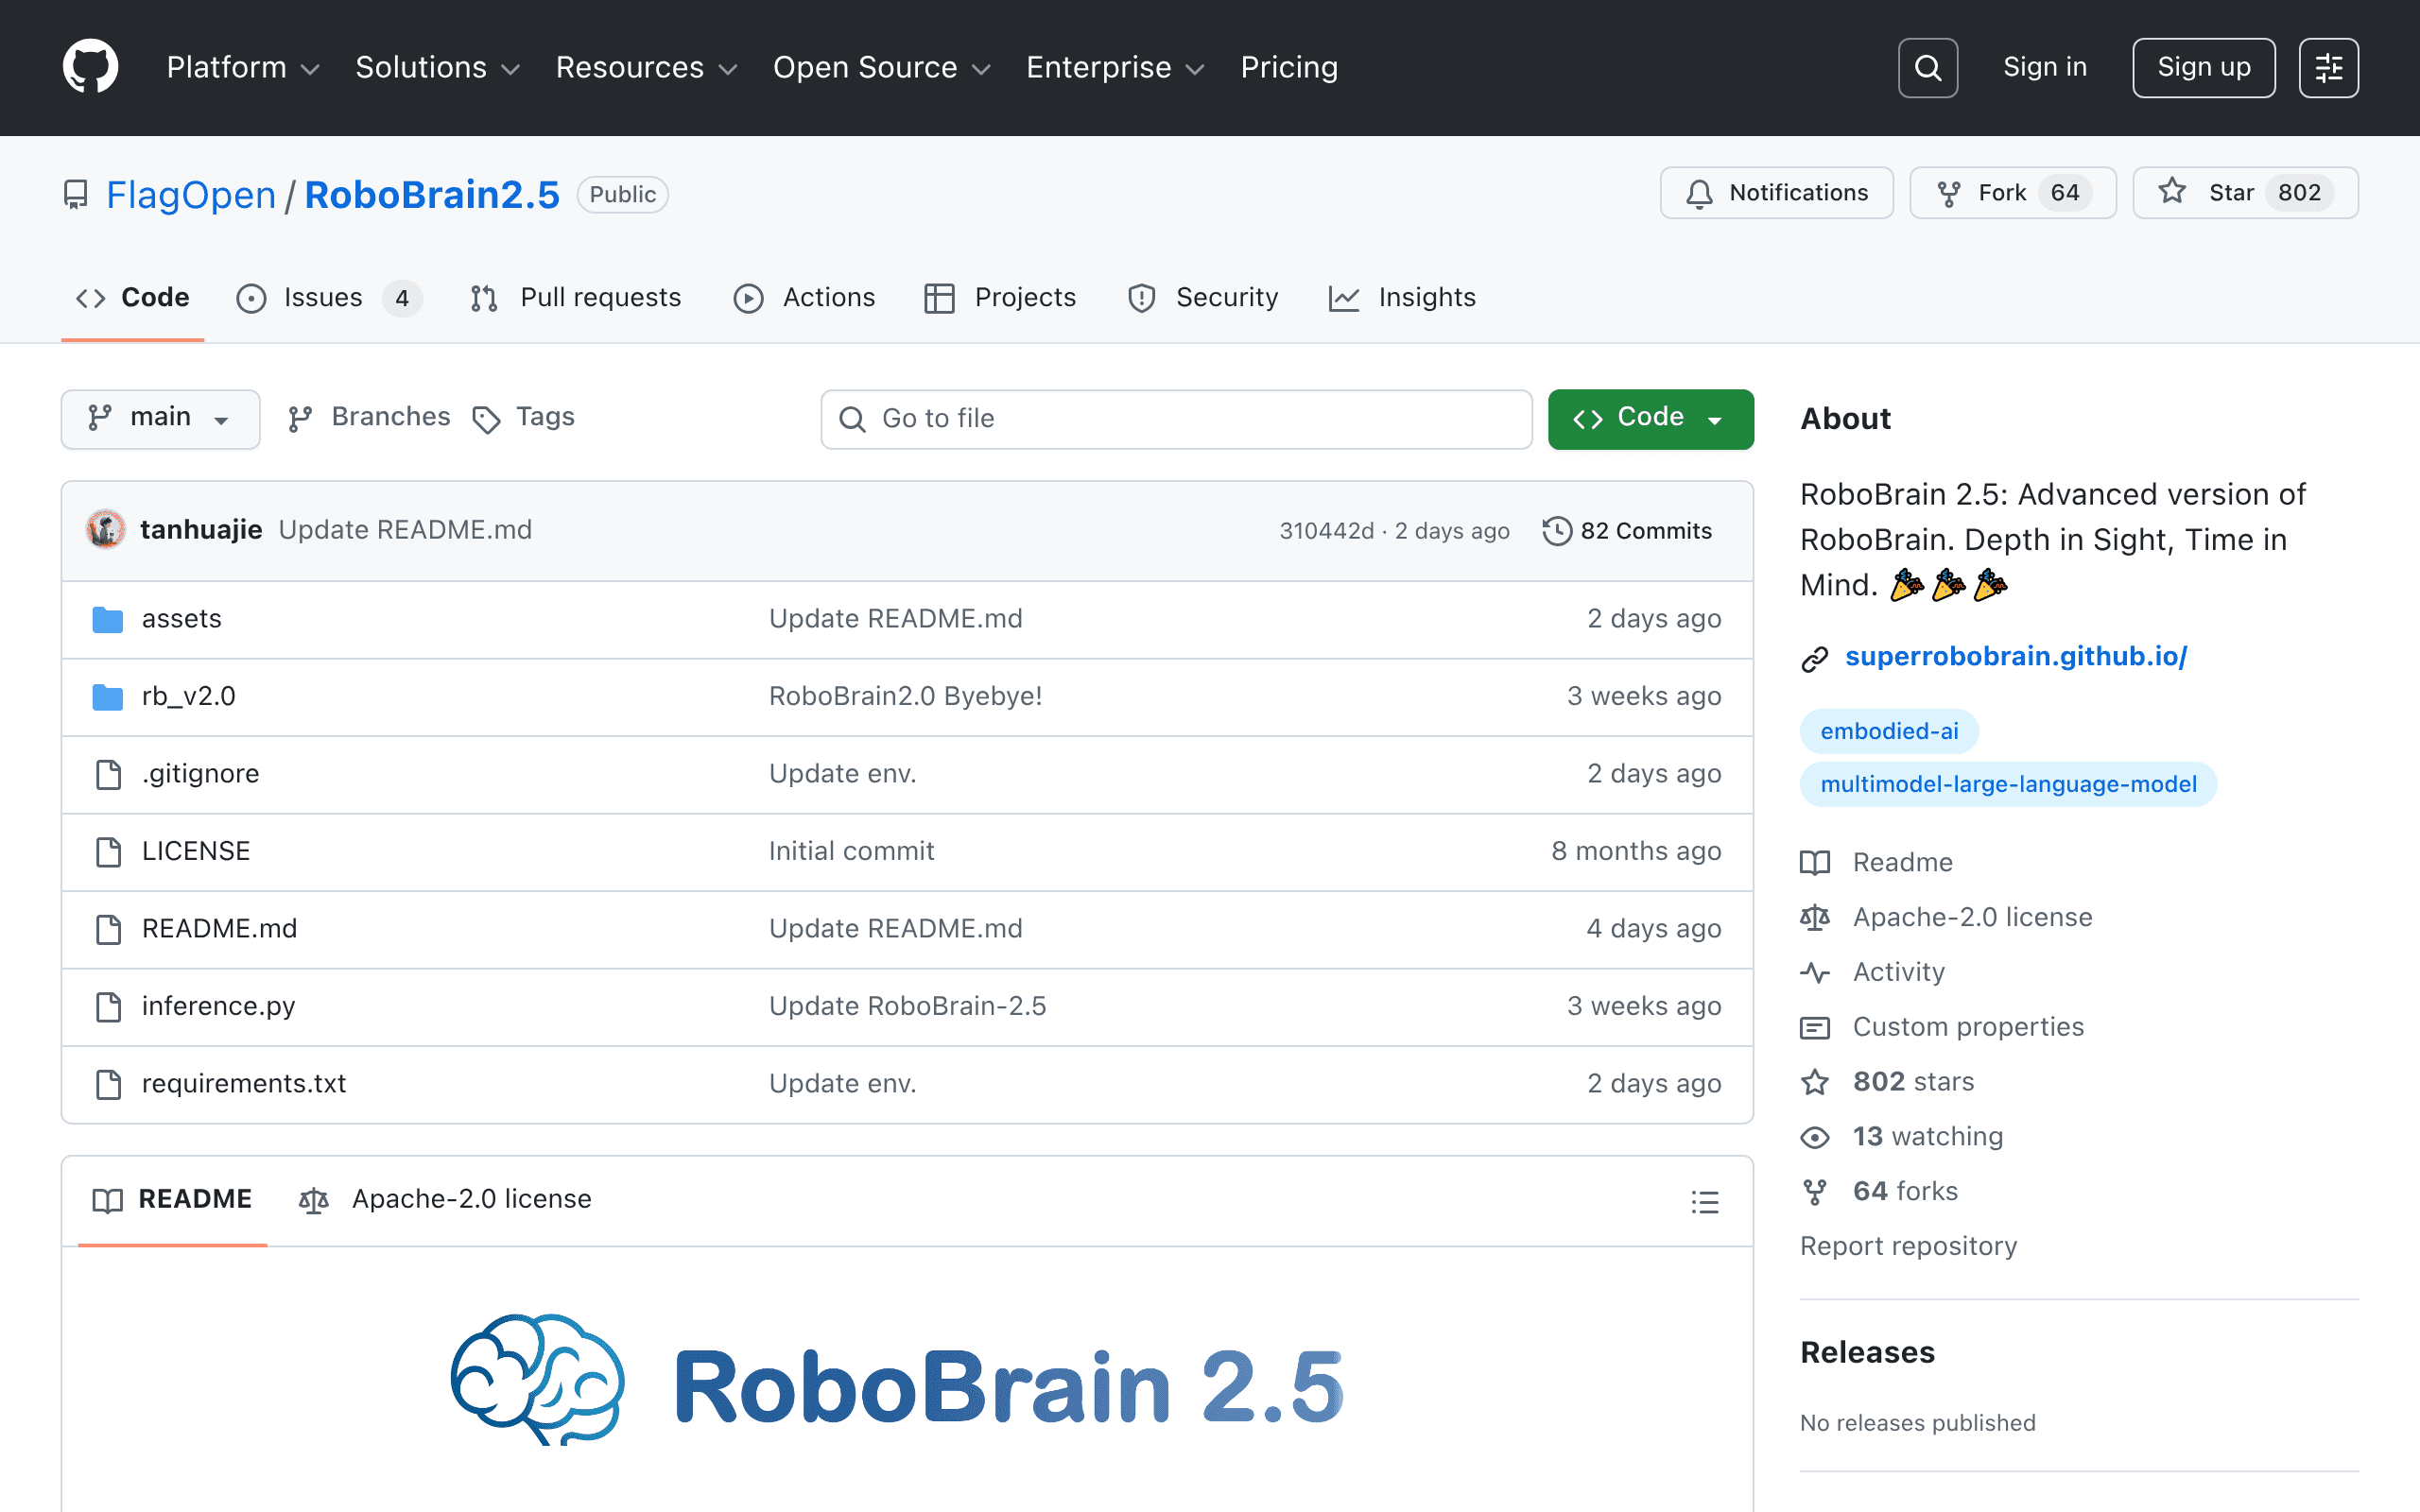
Task: Fork the repository via fork button
Action: 2012,193
